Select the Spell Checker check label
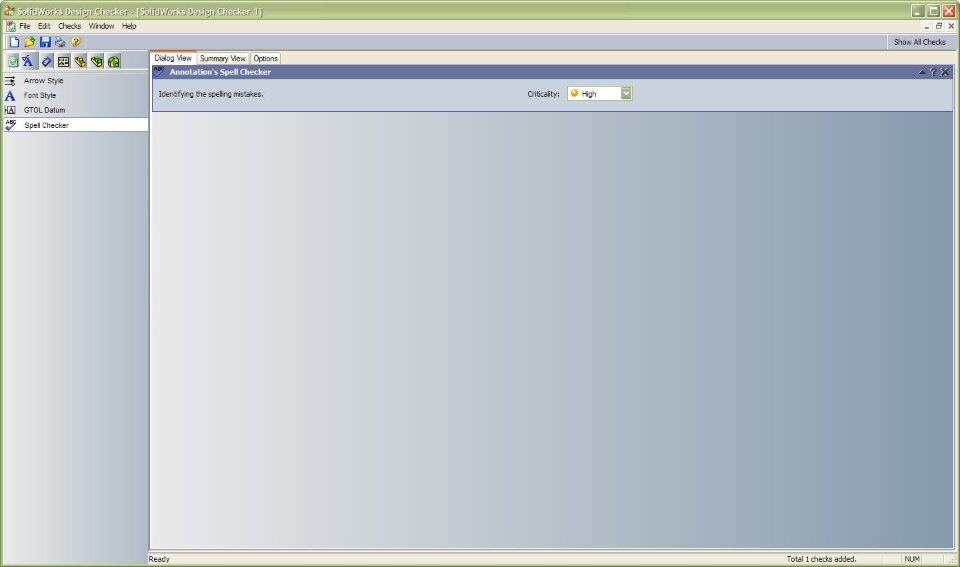 pos(47,125)
